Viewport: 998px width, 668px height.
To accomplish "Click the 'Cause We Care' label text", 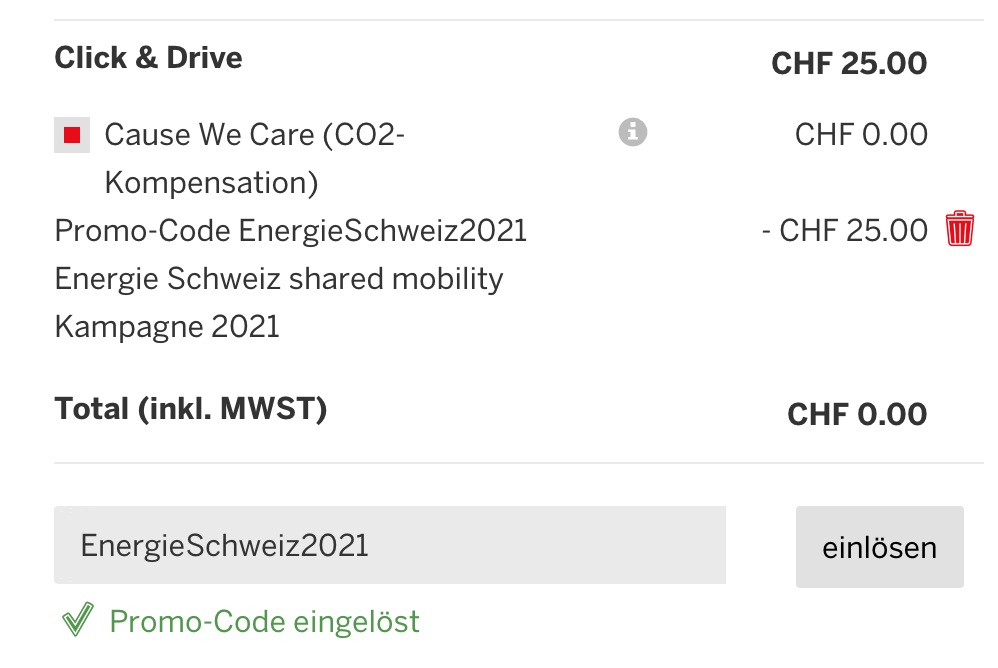I will tap(254, 135).
